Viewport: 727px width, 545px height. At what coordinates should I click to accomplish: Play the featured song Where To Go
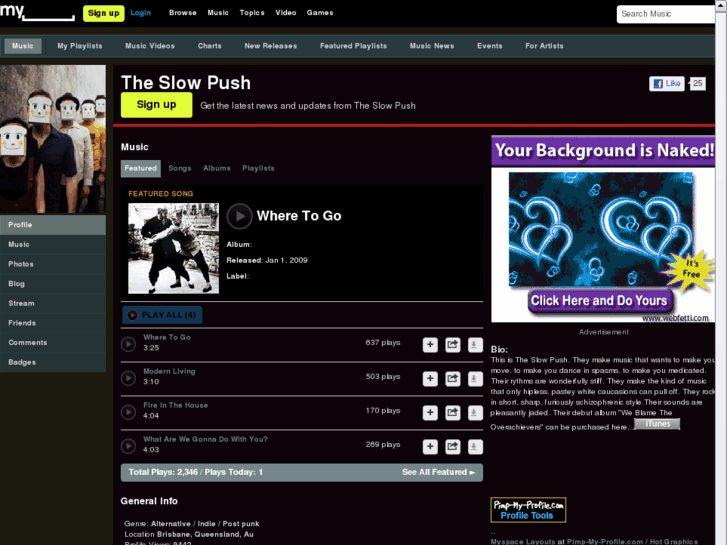(239, 216)
